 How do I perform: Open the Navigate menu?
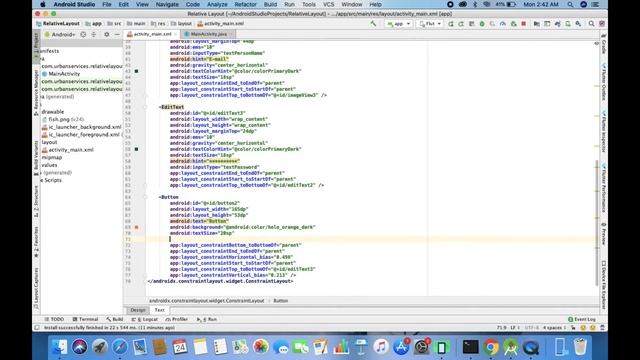pos(167,4)
